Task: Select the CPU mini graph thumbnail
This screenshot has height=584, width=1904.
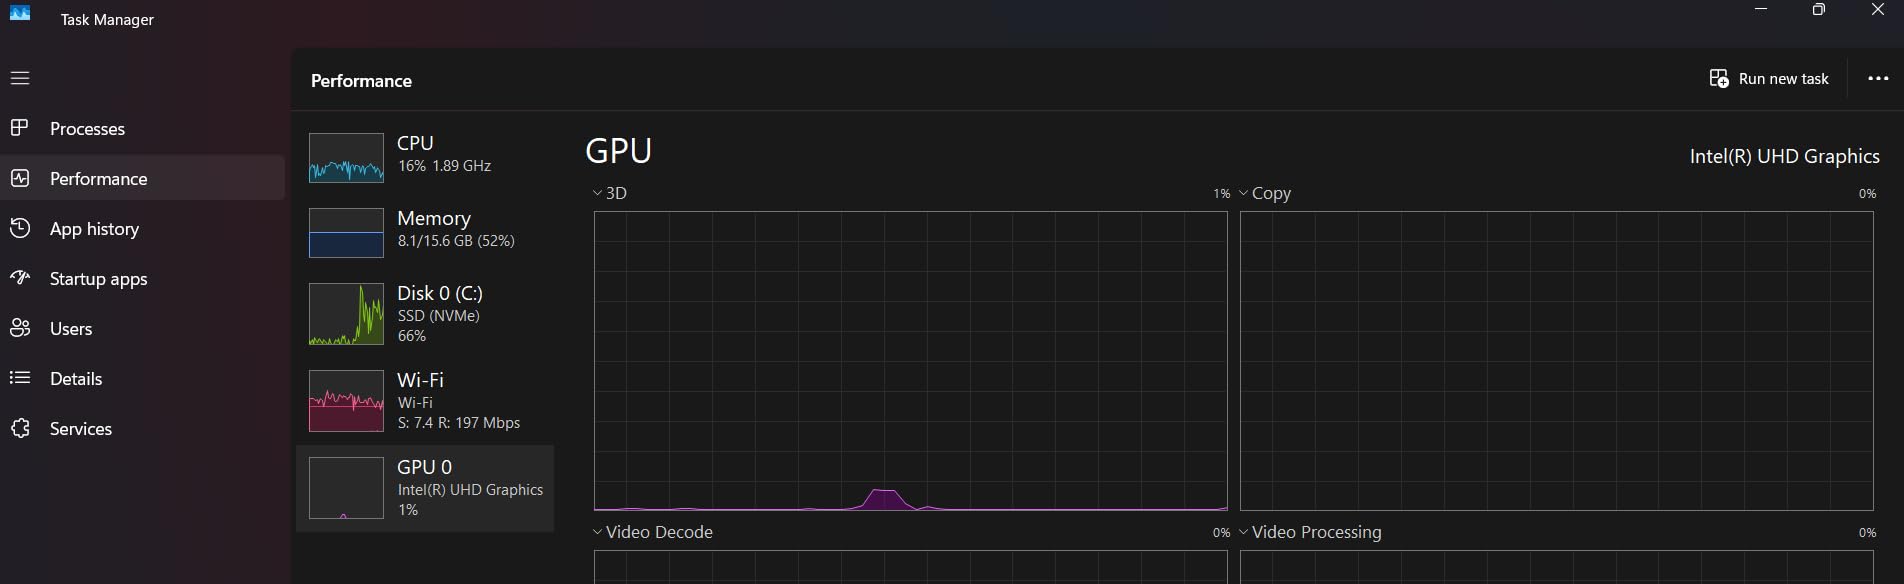Action: tap(346, 158)
